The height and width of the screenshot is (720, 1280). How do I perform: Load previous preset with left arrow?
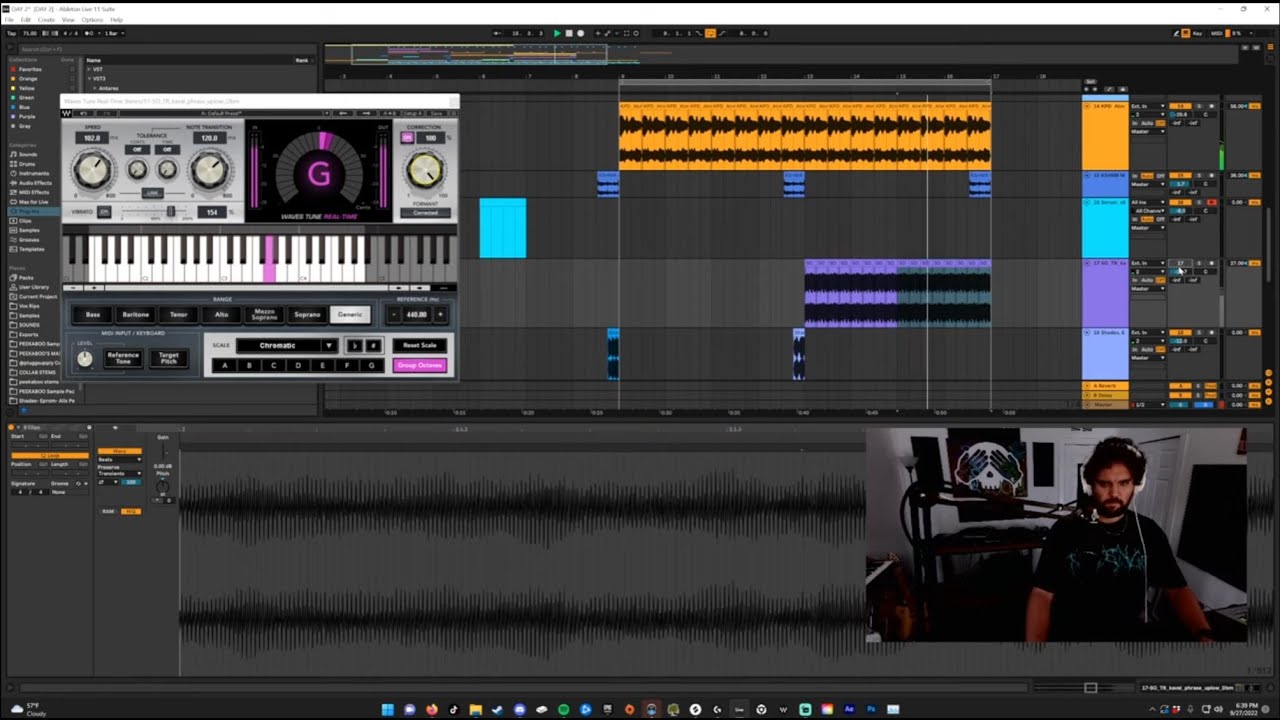tap(343, 113)
